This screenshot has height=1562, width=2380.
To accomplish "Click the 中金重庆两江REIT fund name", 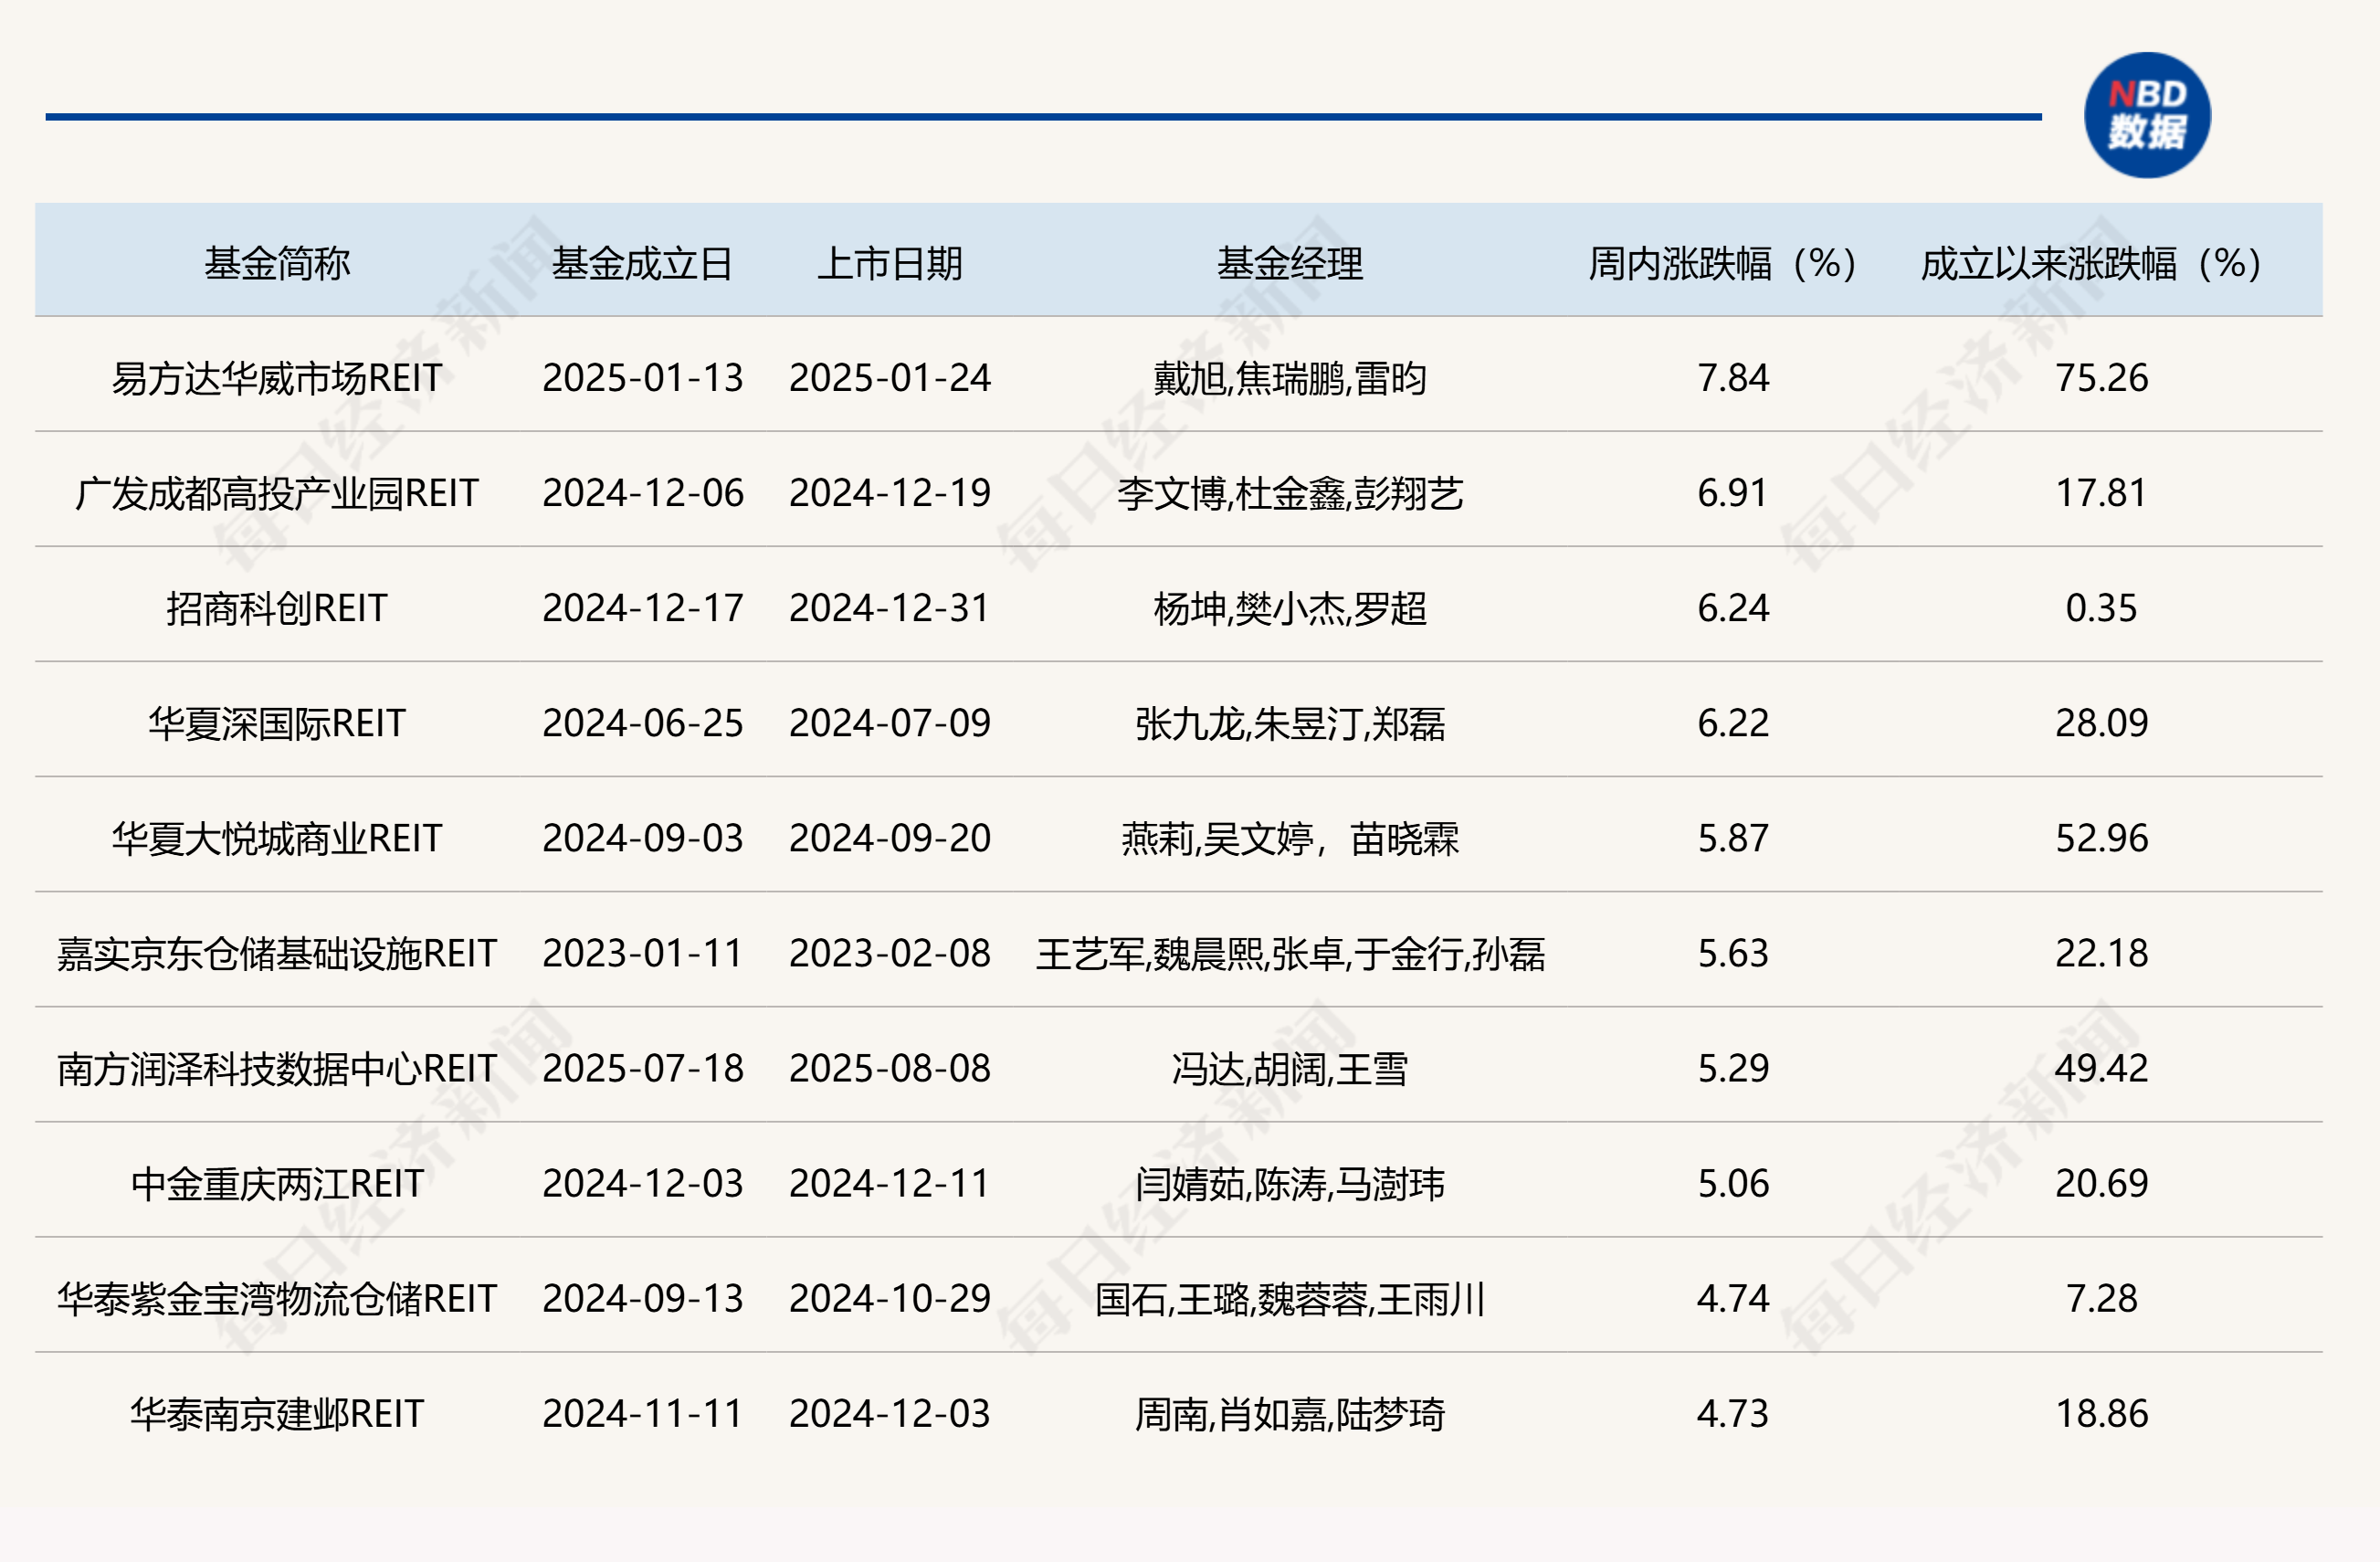I will (277, 1183).
